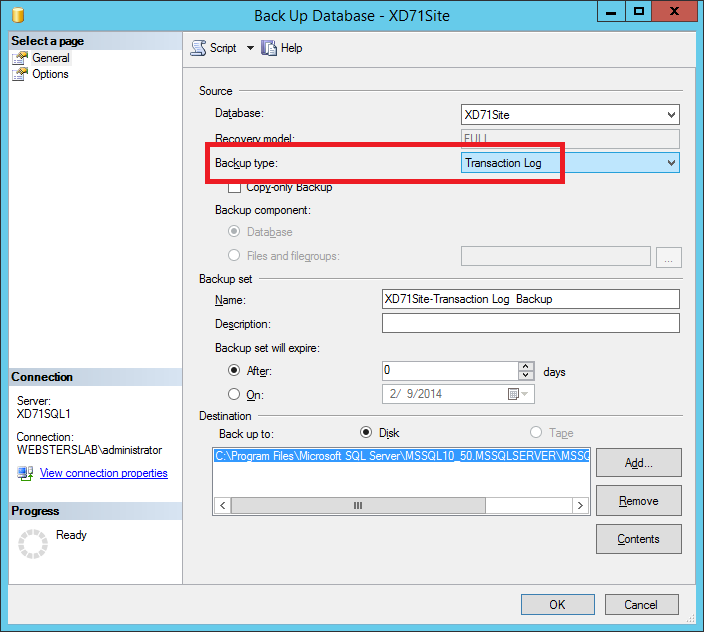704x632 pixels.
Task: Increase the expire-after days spinner
Action: (x=526, y=366)
